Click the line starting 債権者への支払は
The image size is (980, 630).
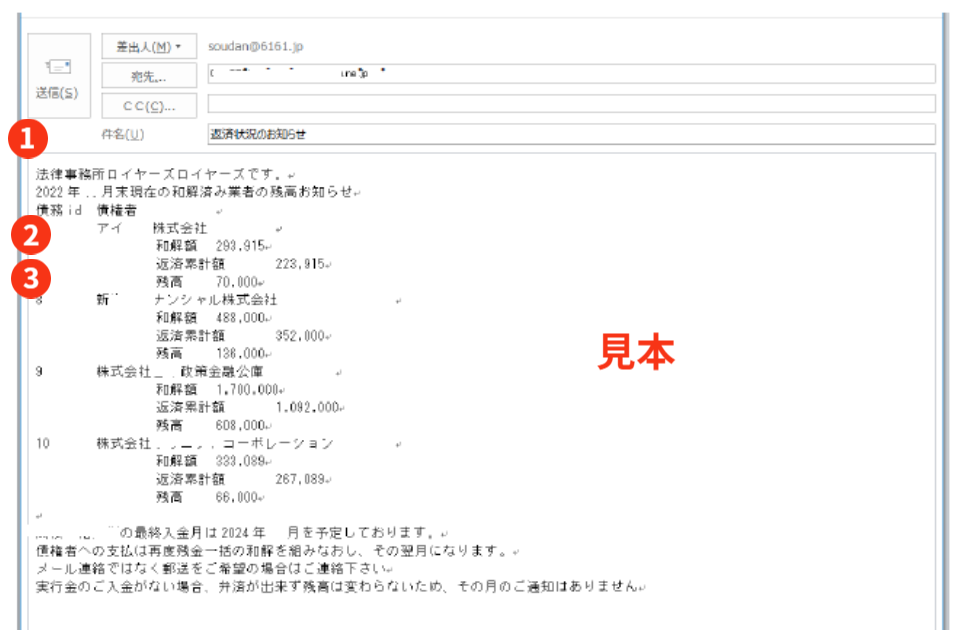[x=277, y=551]
